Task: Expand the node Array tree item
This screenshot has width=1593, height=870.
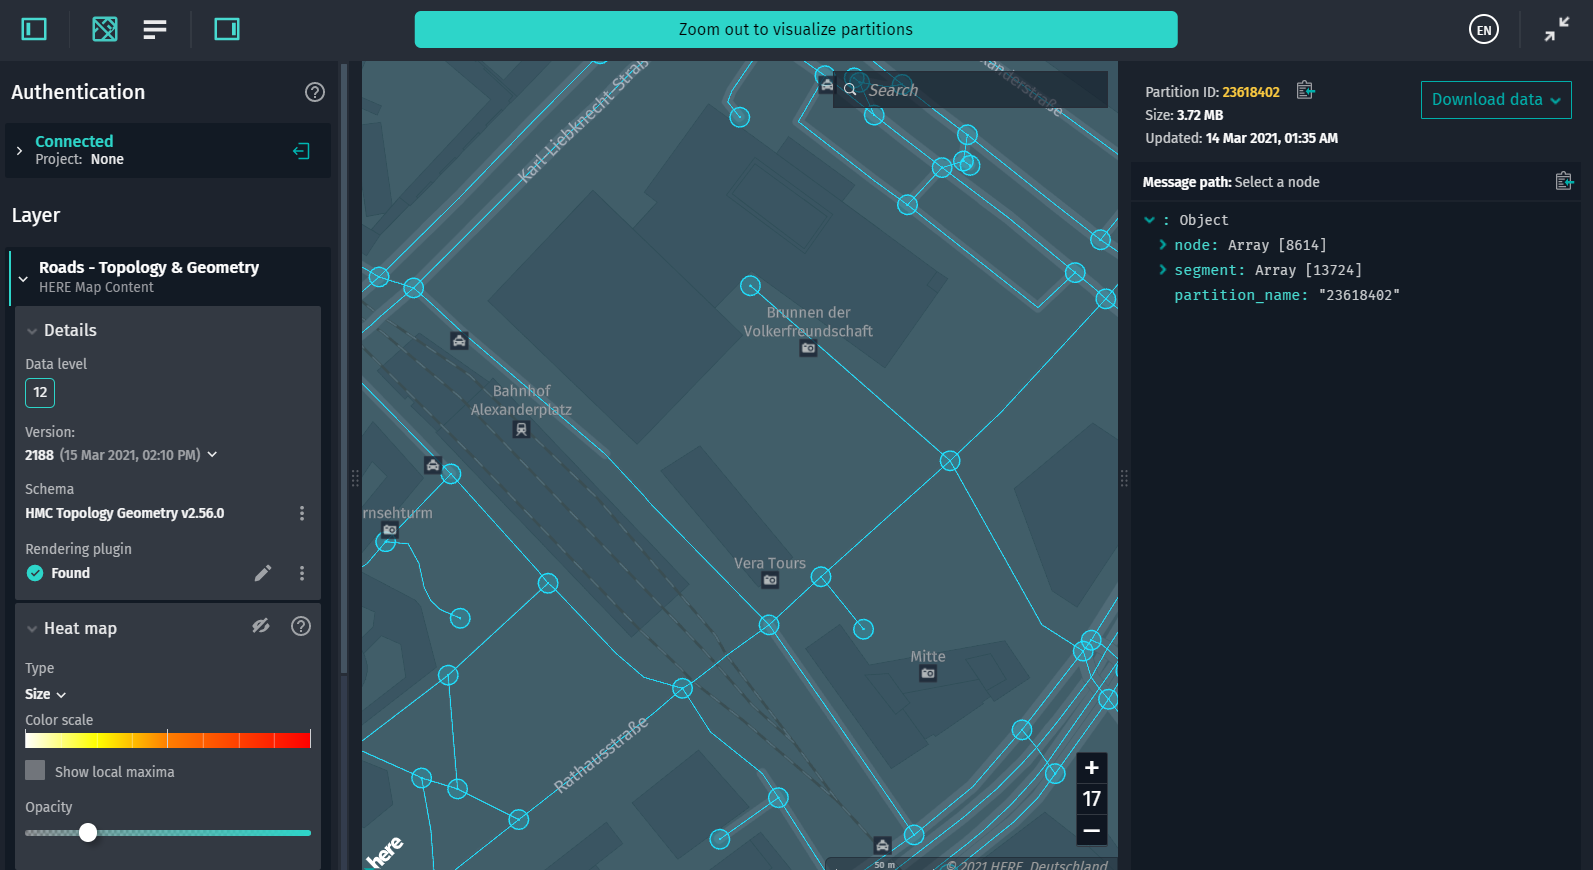Action: 1163,245
